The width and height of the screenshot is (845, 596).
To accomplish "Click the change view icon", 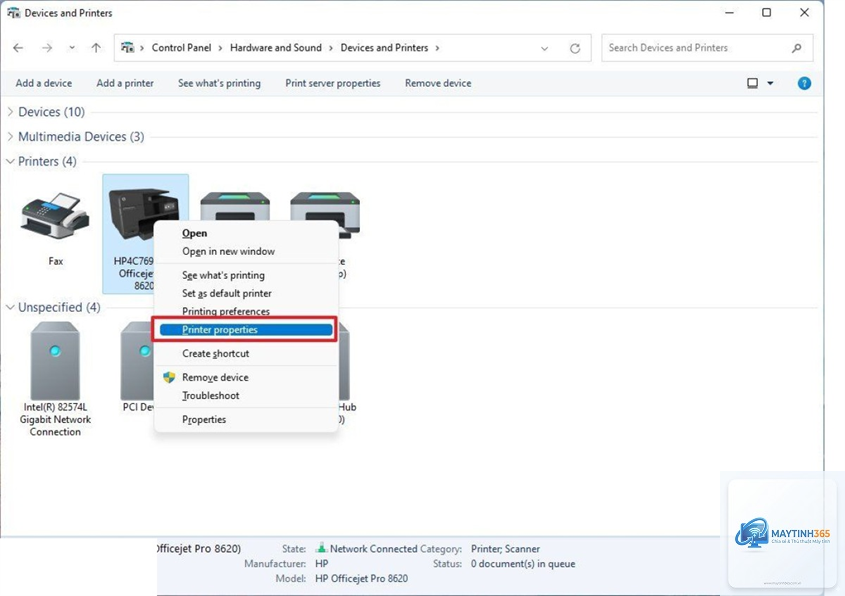I will point(752,83).
